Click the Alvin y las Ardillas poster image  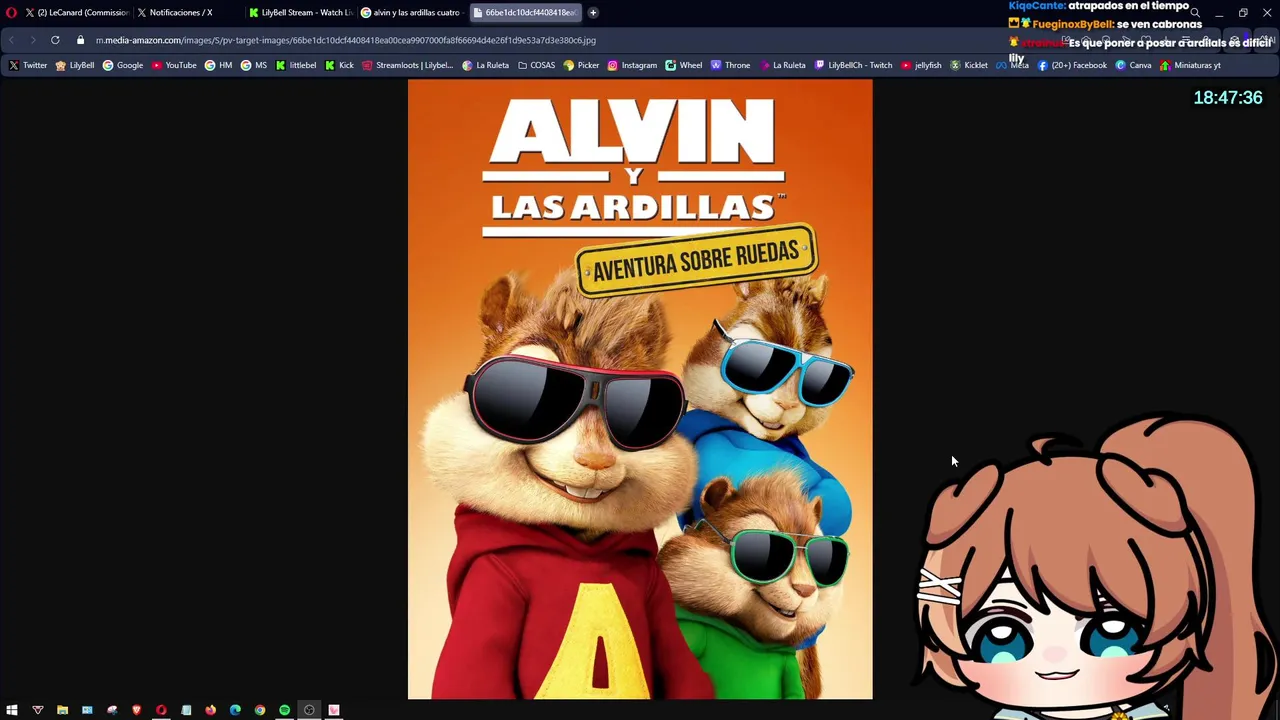pos(640,389)
